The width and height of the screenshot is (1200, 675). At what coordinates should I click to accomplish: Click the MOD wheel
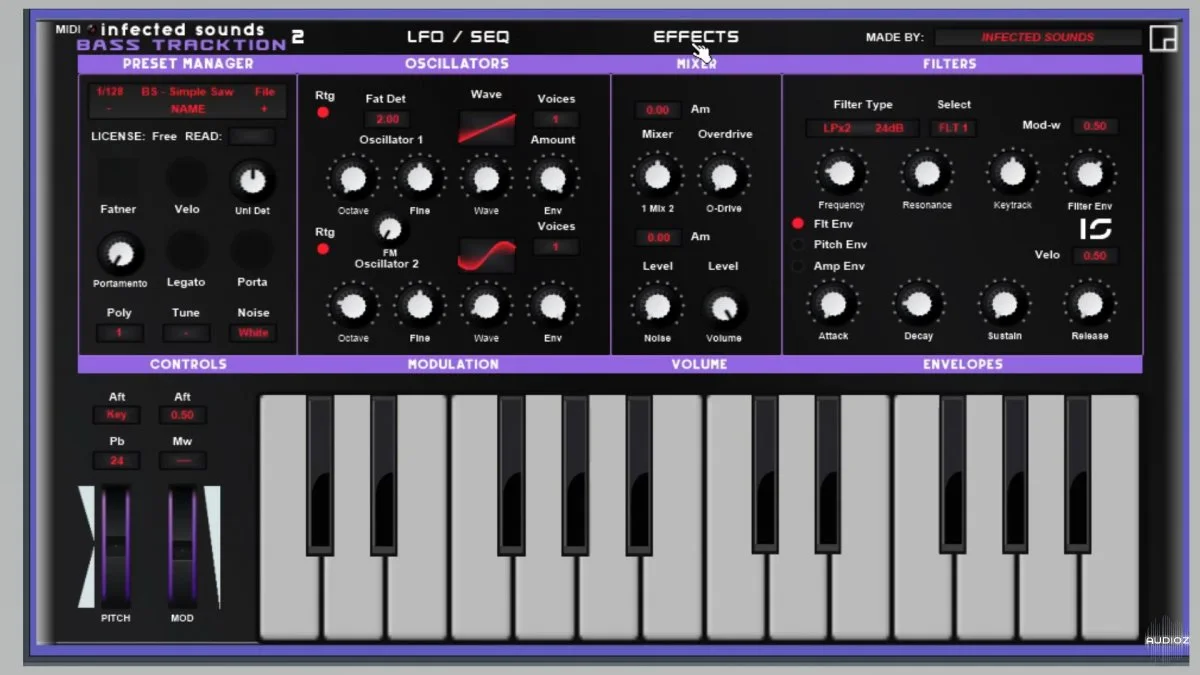pos(182,546)
